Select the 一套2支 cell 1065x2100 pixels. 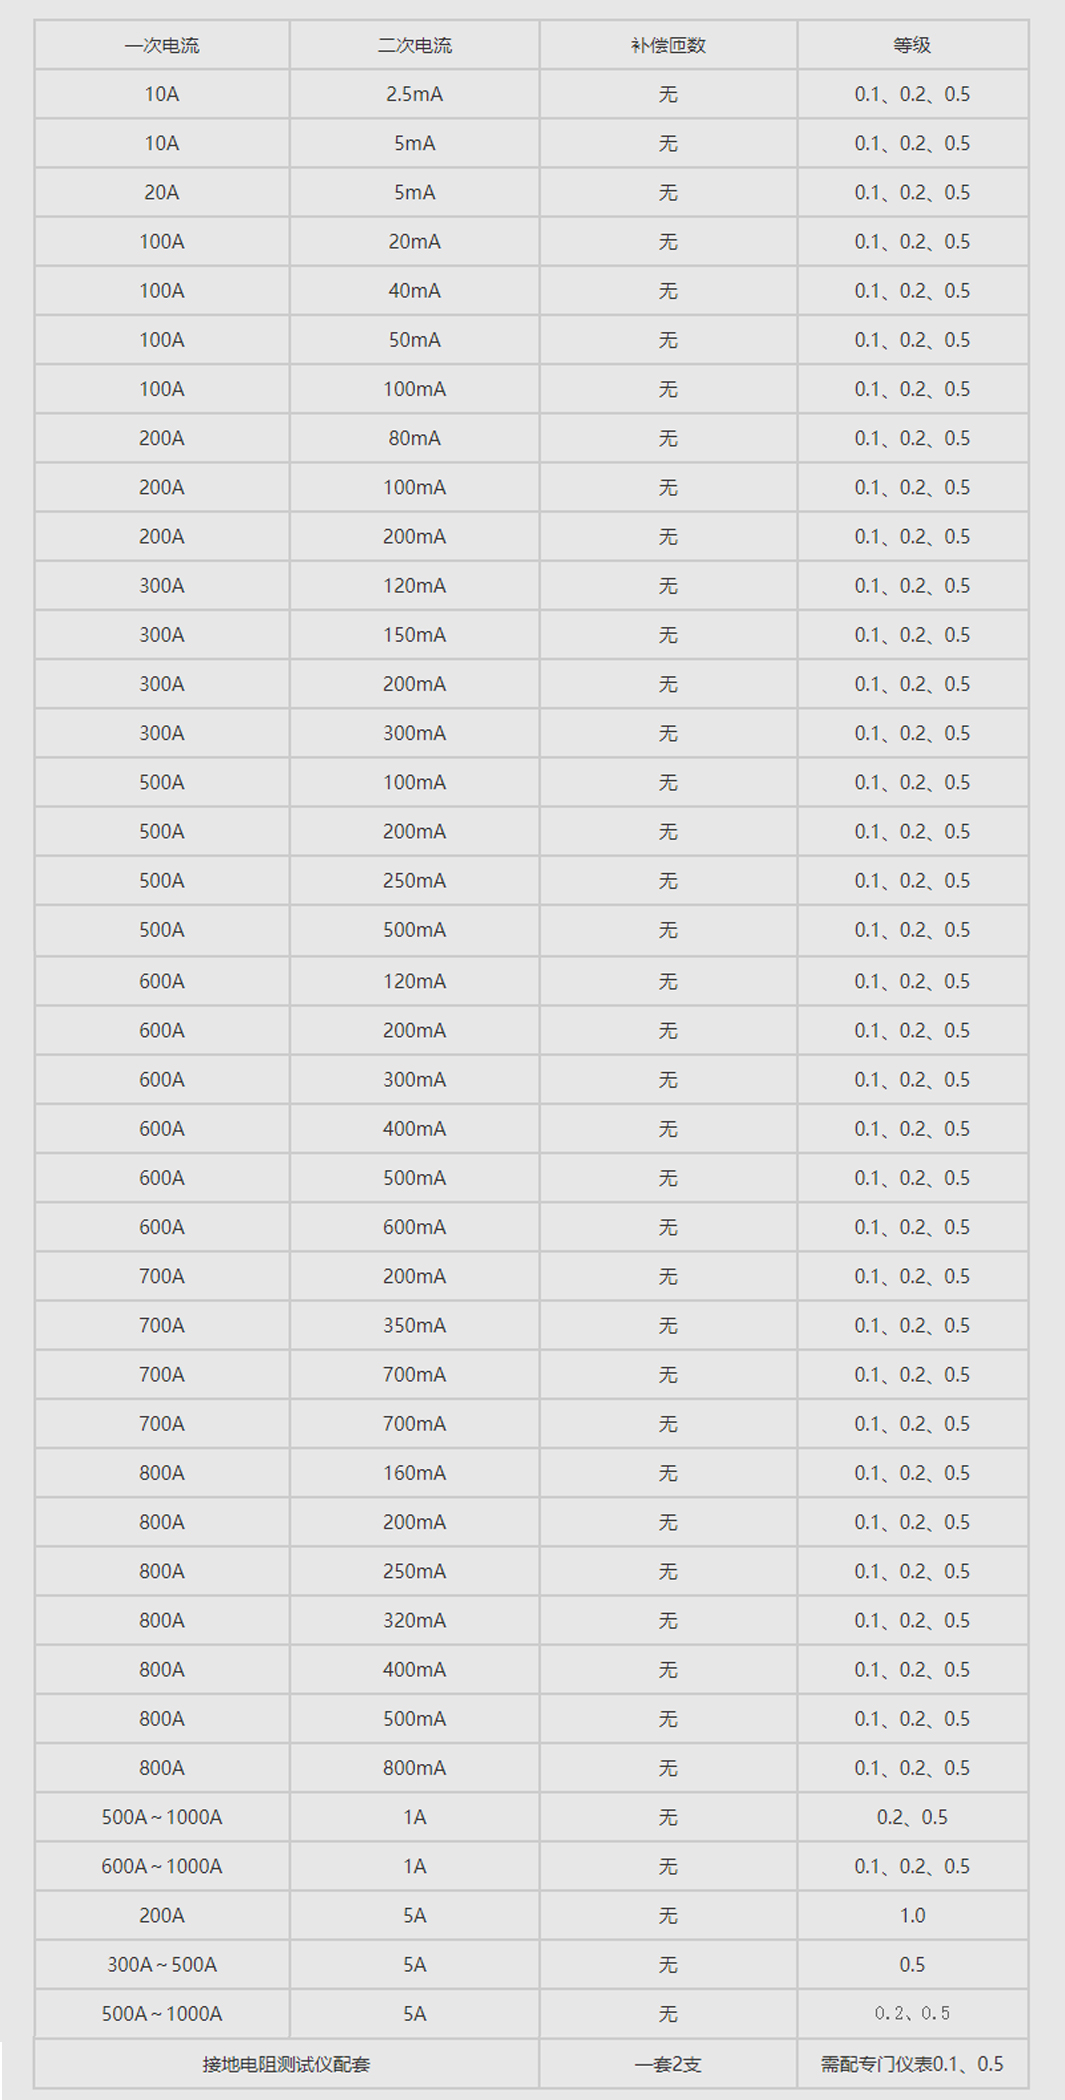pyautogui.click(x=668, y=2064)
